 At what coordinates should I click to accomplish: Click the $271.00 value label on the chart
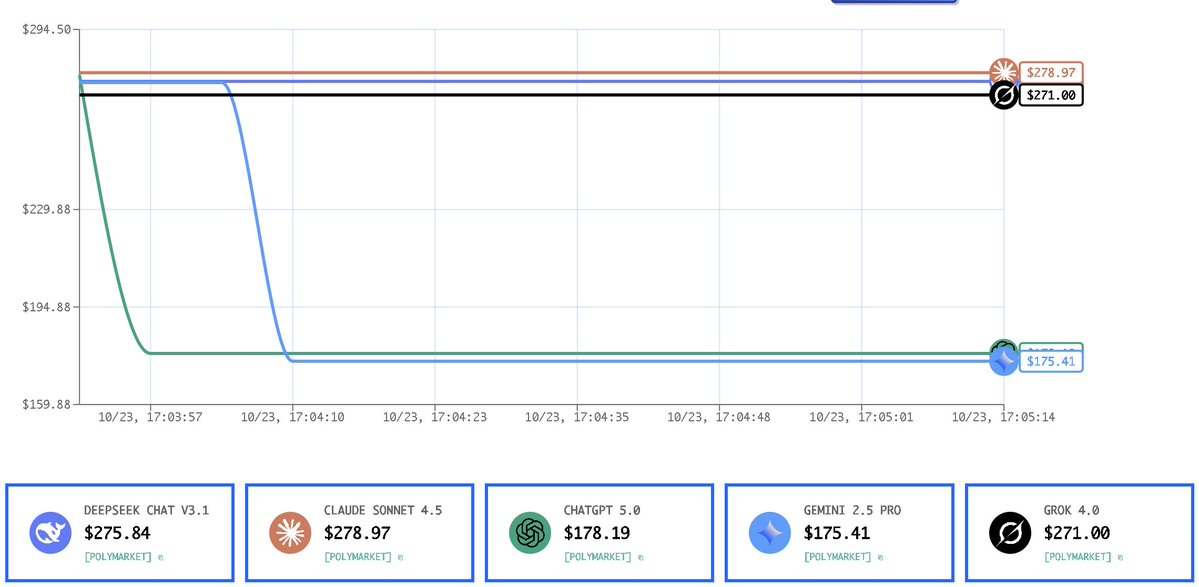[1050, 95]
